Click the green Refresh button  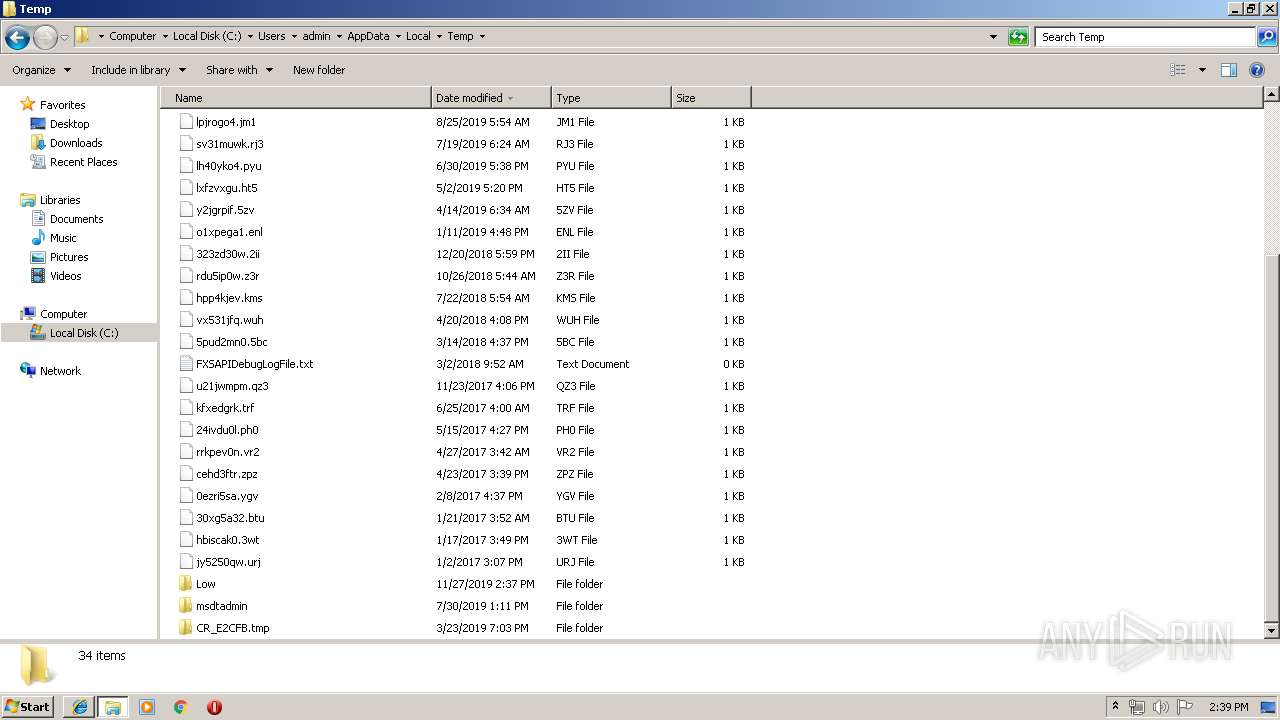[1018, 37]
